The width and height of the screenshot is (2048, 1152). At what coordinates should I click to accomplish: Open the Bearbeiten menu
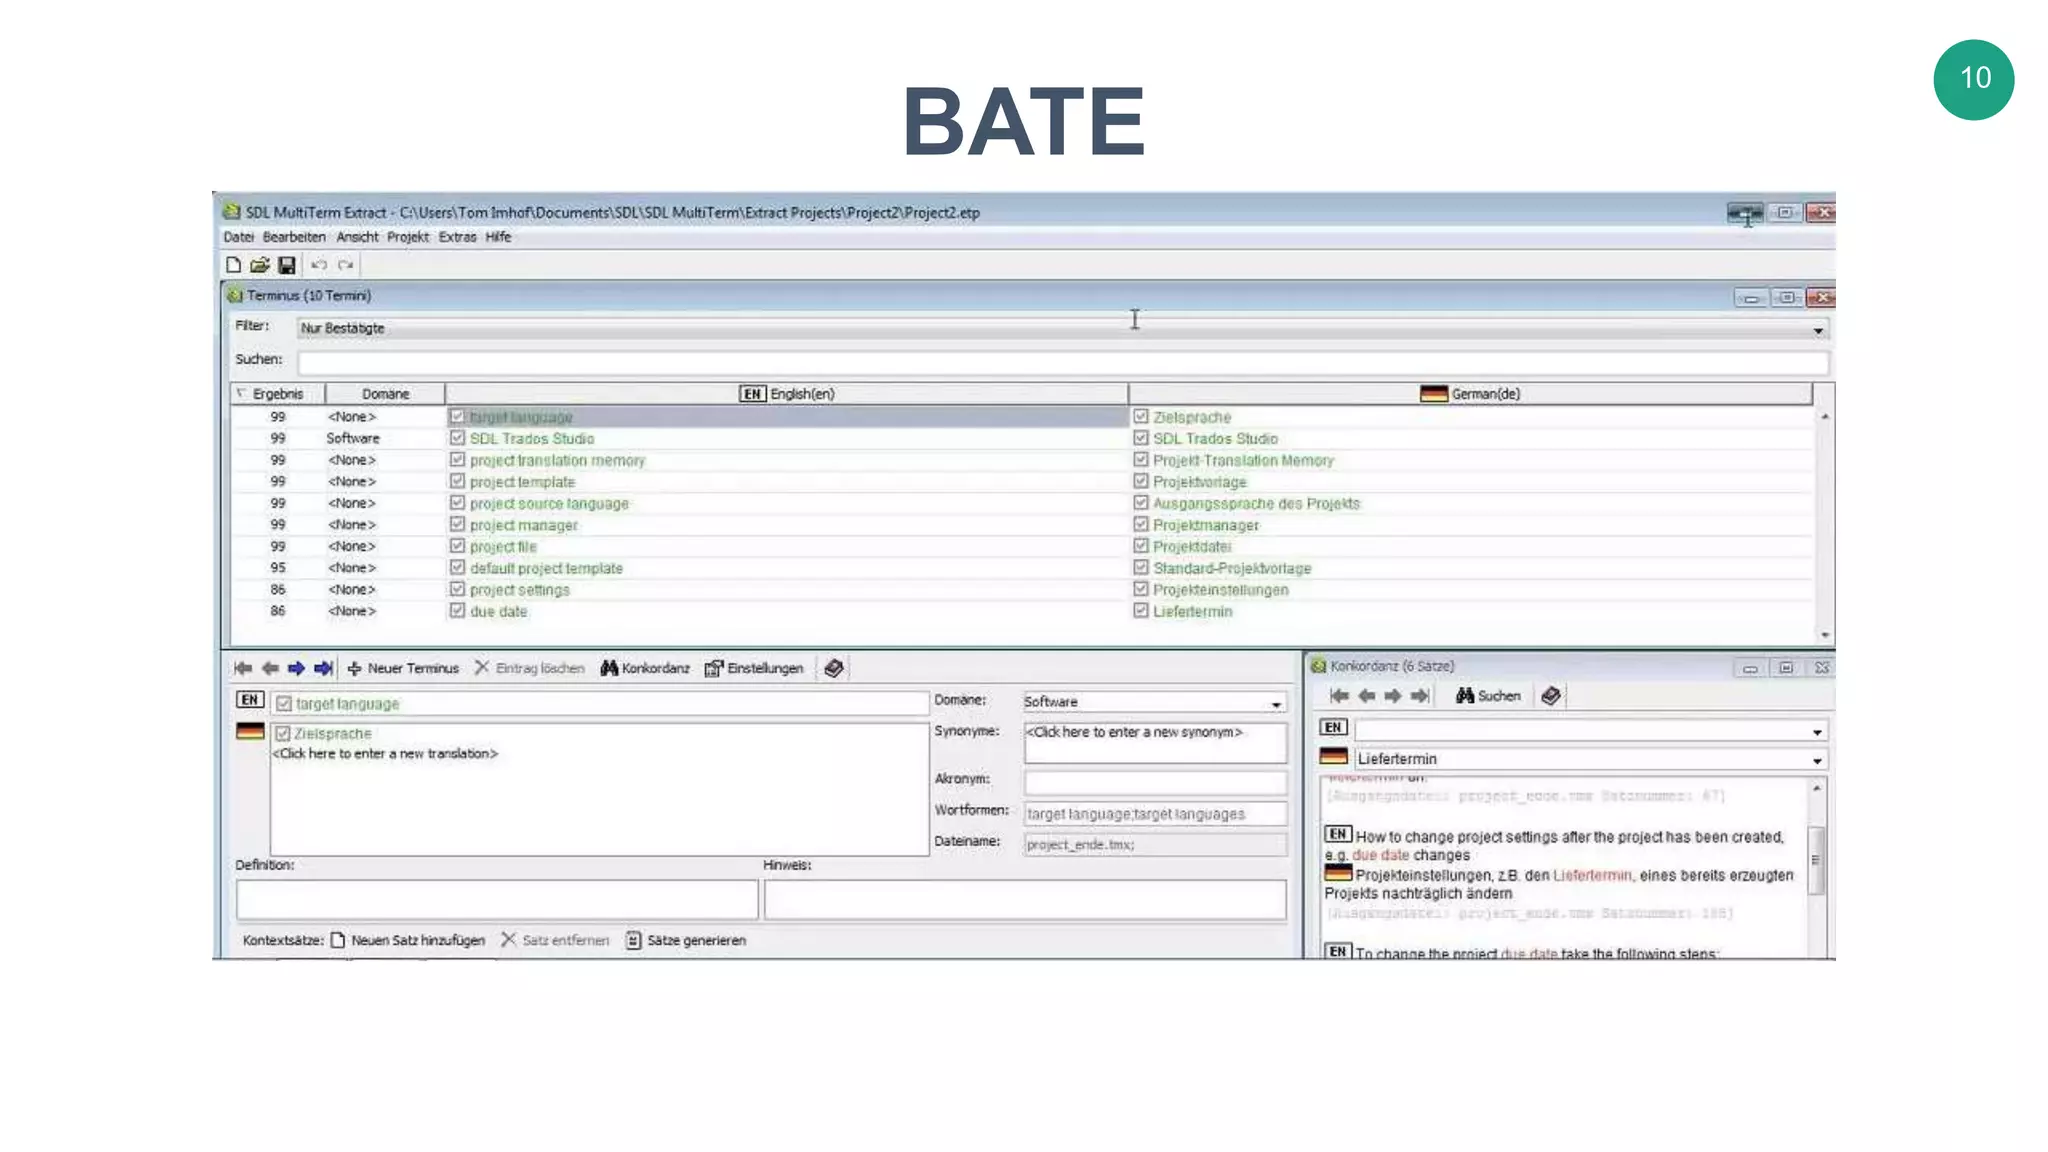pos(294,237)
